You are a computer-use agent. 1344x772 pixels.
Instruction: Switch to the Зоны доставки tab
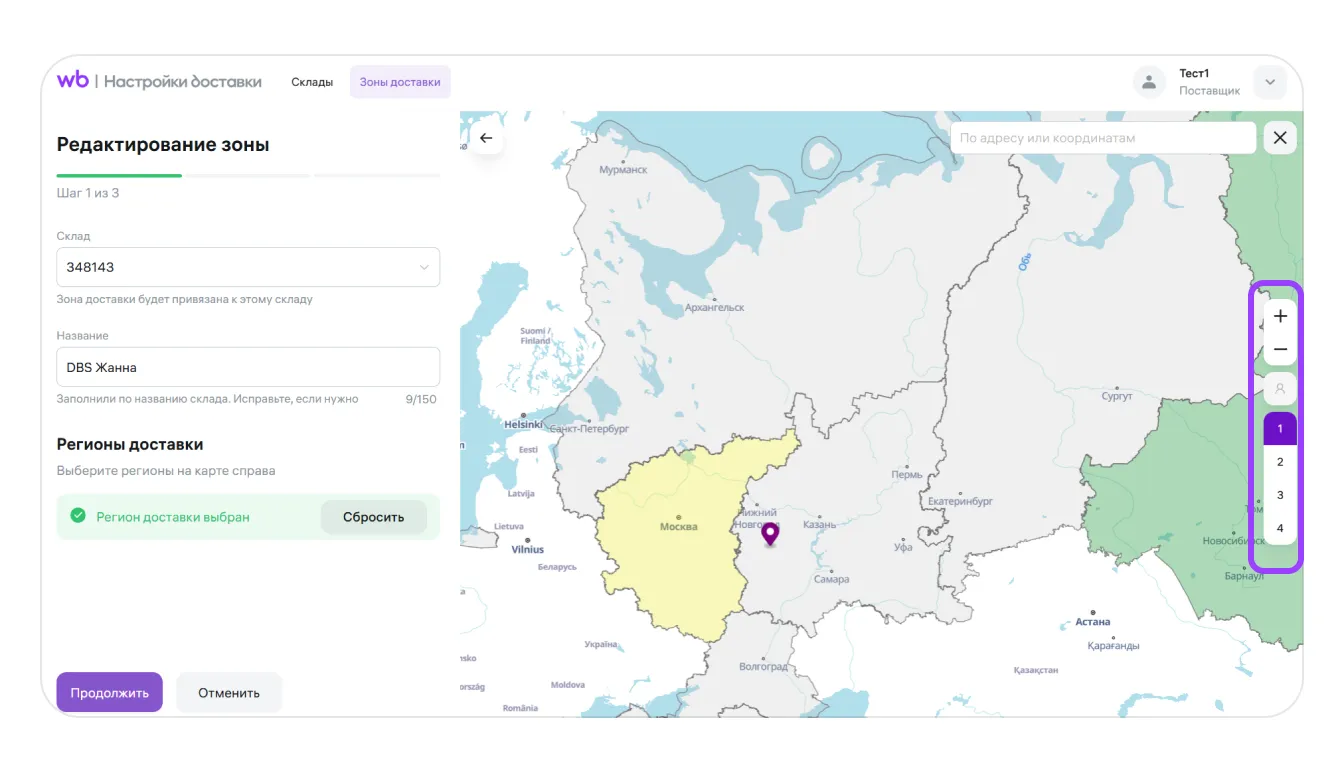coord(400,82)
